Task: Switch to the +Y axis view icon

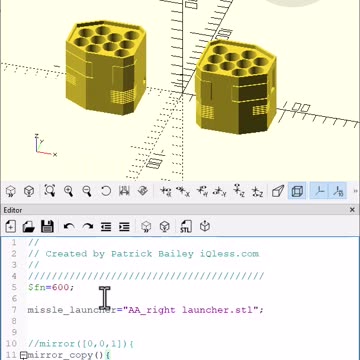Action: pos(202,191)
